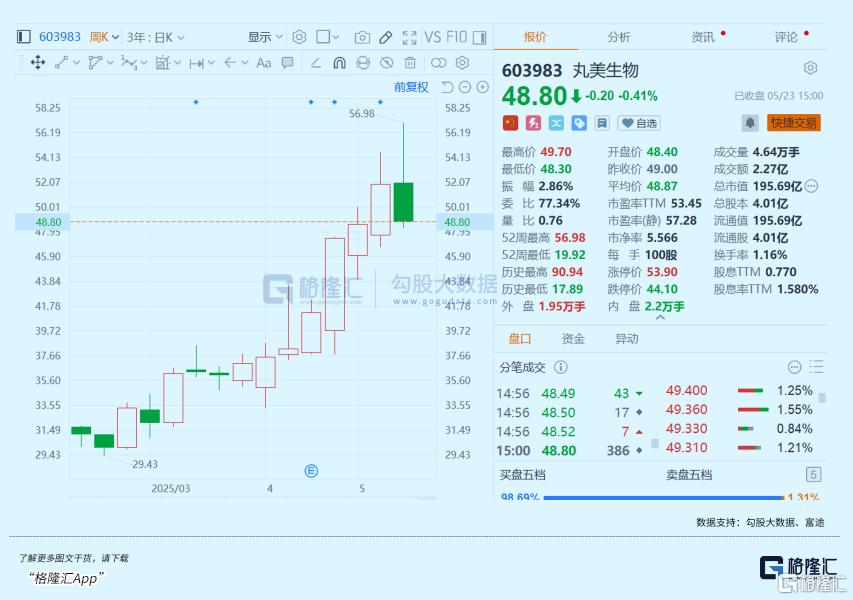Click the China flag market icon
Image resolution: width=853 pixels, height=600 pixels.
click(x=510, y=123)
